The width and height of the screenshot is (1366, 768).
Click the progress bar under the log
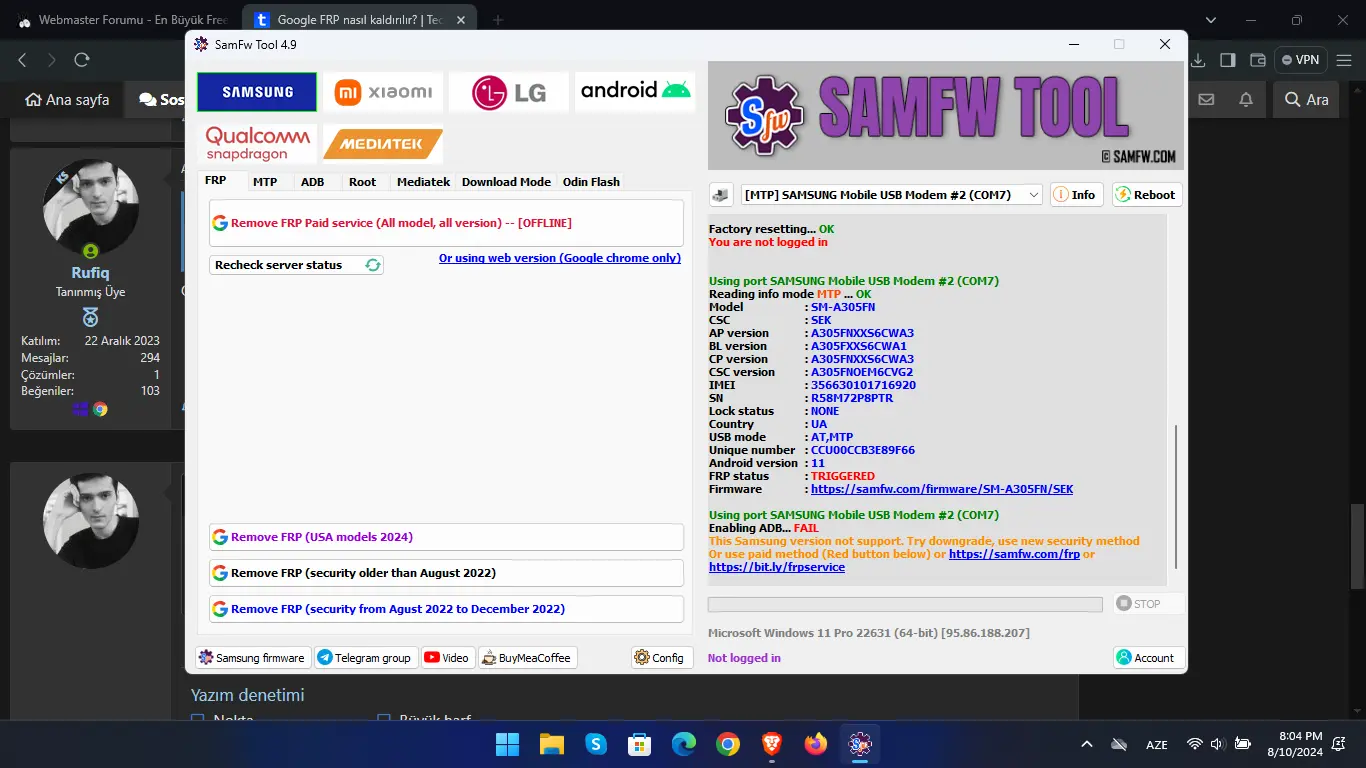pos(905,604)
